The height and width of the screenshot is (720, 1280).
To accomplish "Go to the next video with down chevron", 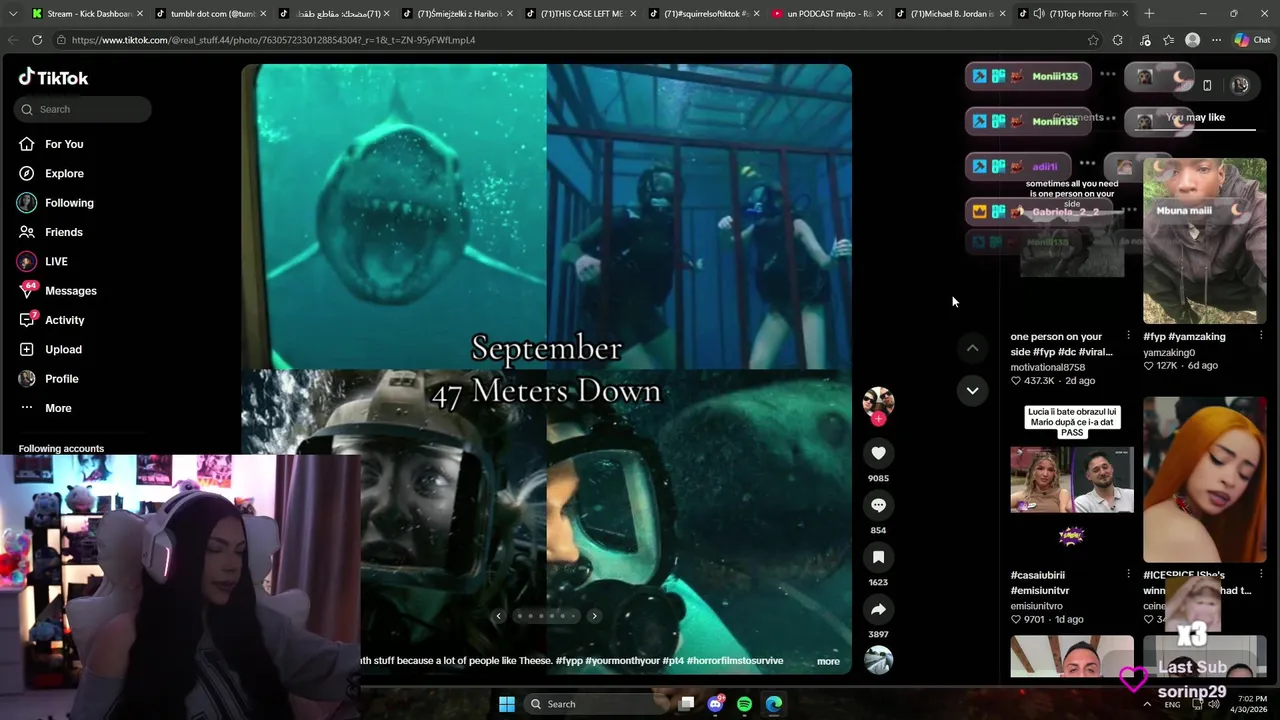I will point(972,390).
